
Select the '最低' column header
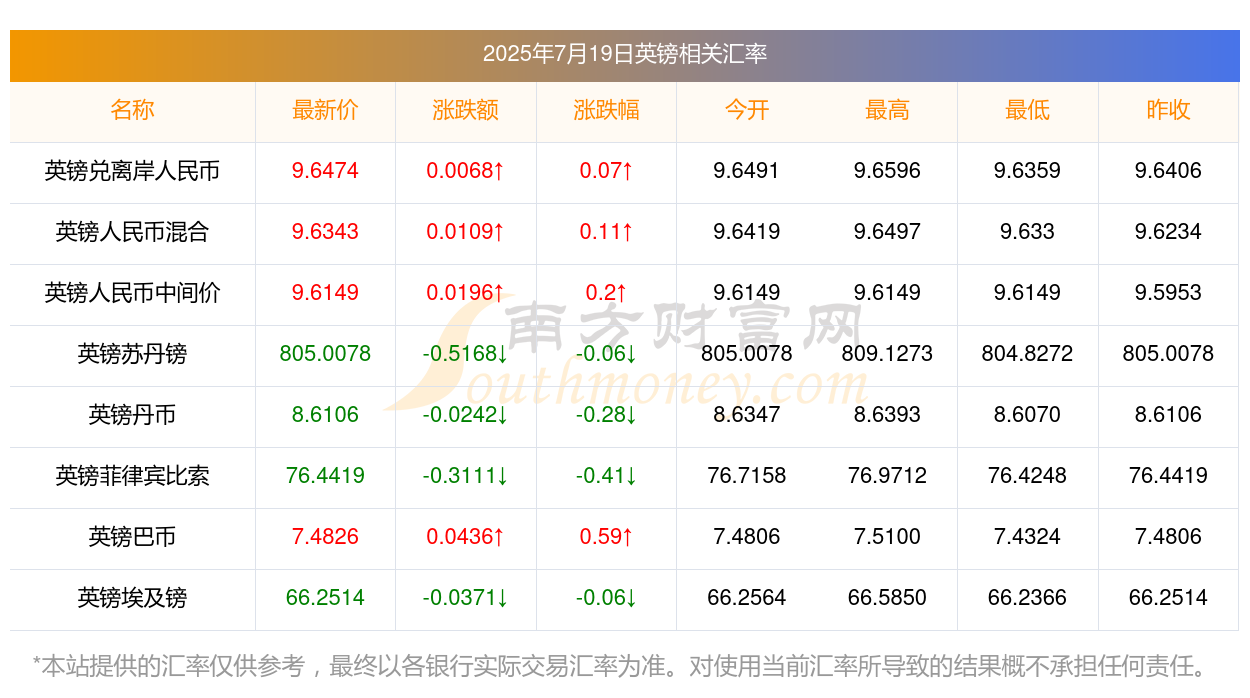1027,110
